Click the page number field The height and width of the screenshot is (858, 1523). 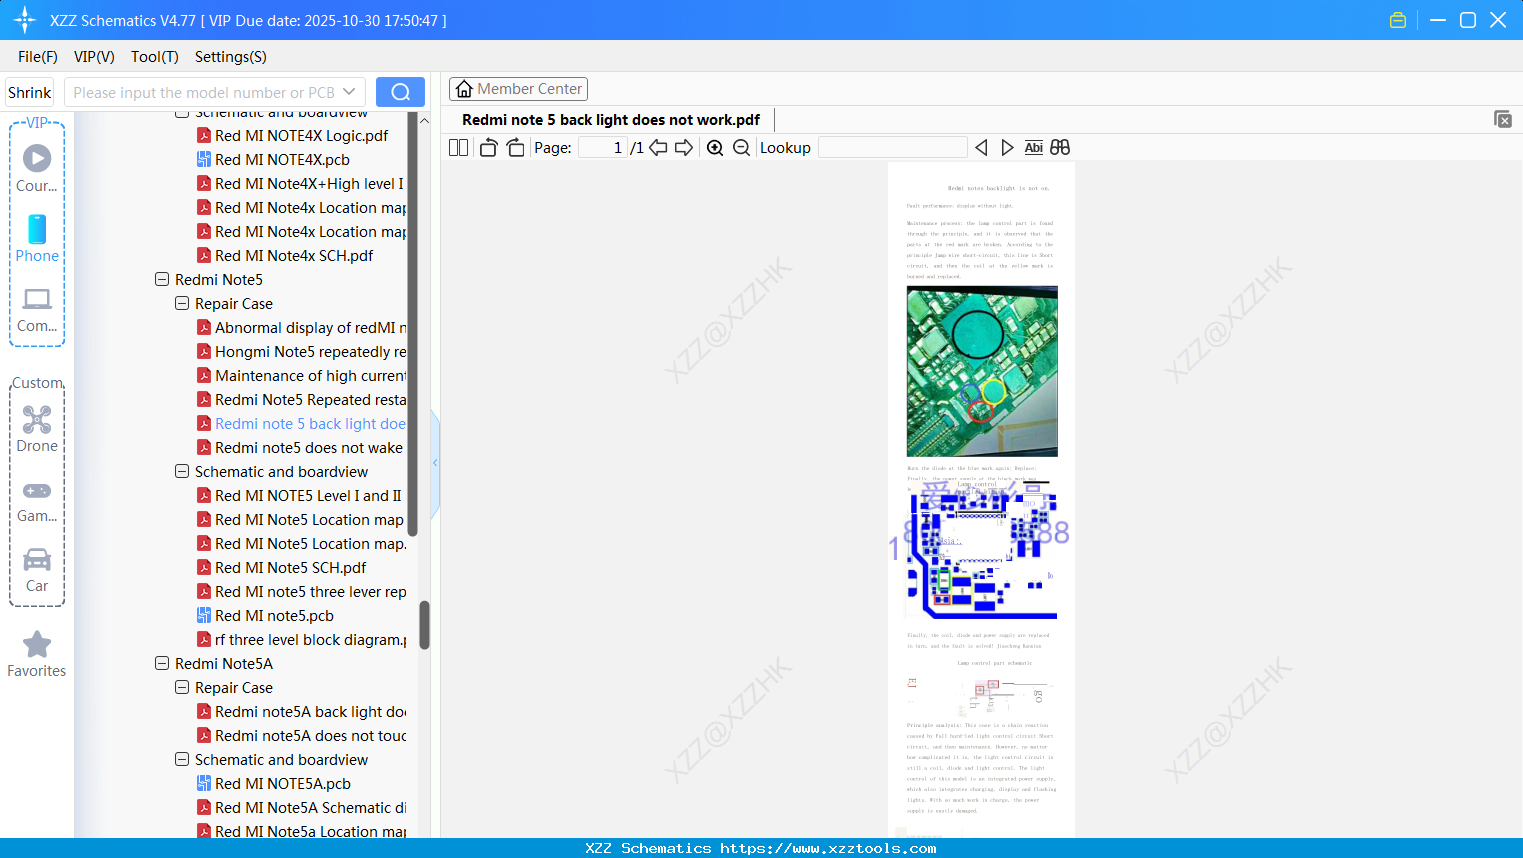point(603,147)
